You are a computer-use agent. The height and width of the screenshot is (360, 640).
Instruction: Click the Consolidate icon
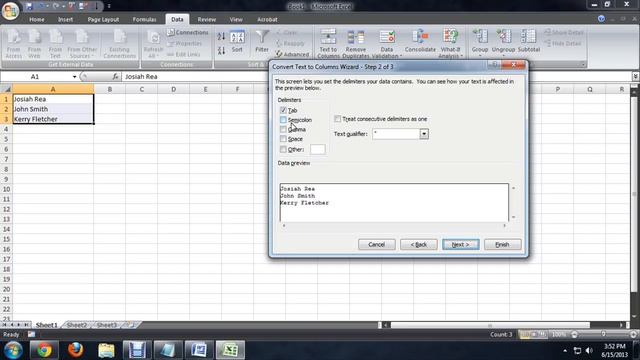[420, 41]
